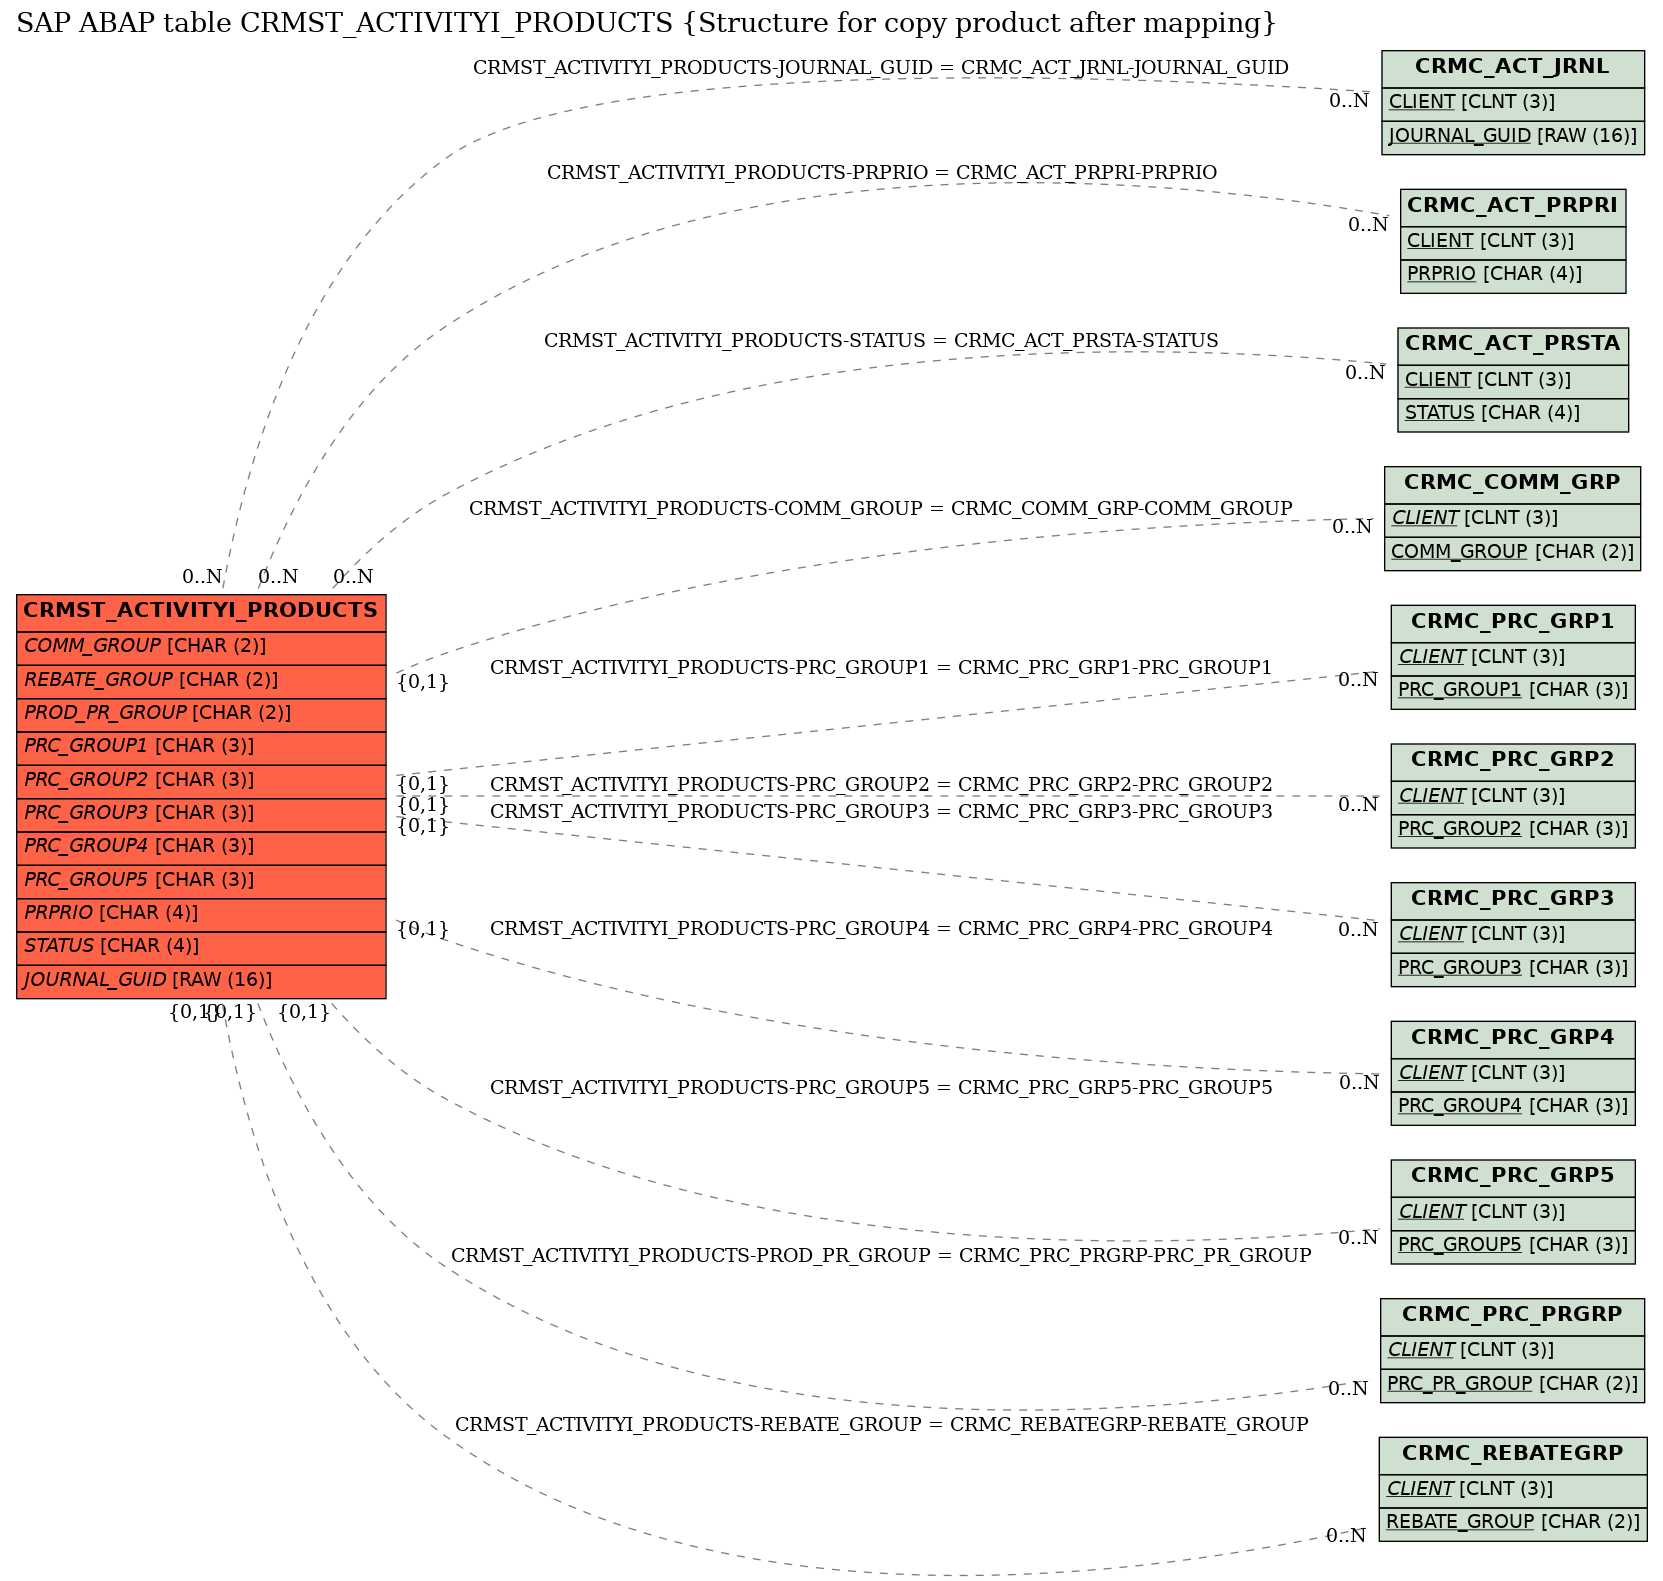Viewport: 1663px width, 1581px height.
Task: Open the CRMC_PRC_GRP3 table header
Action: coord(1512,900)
